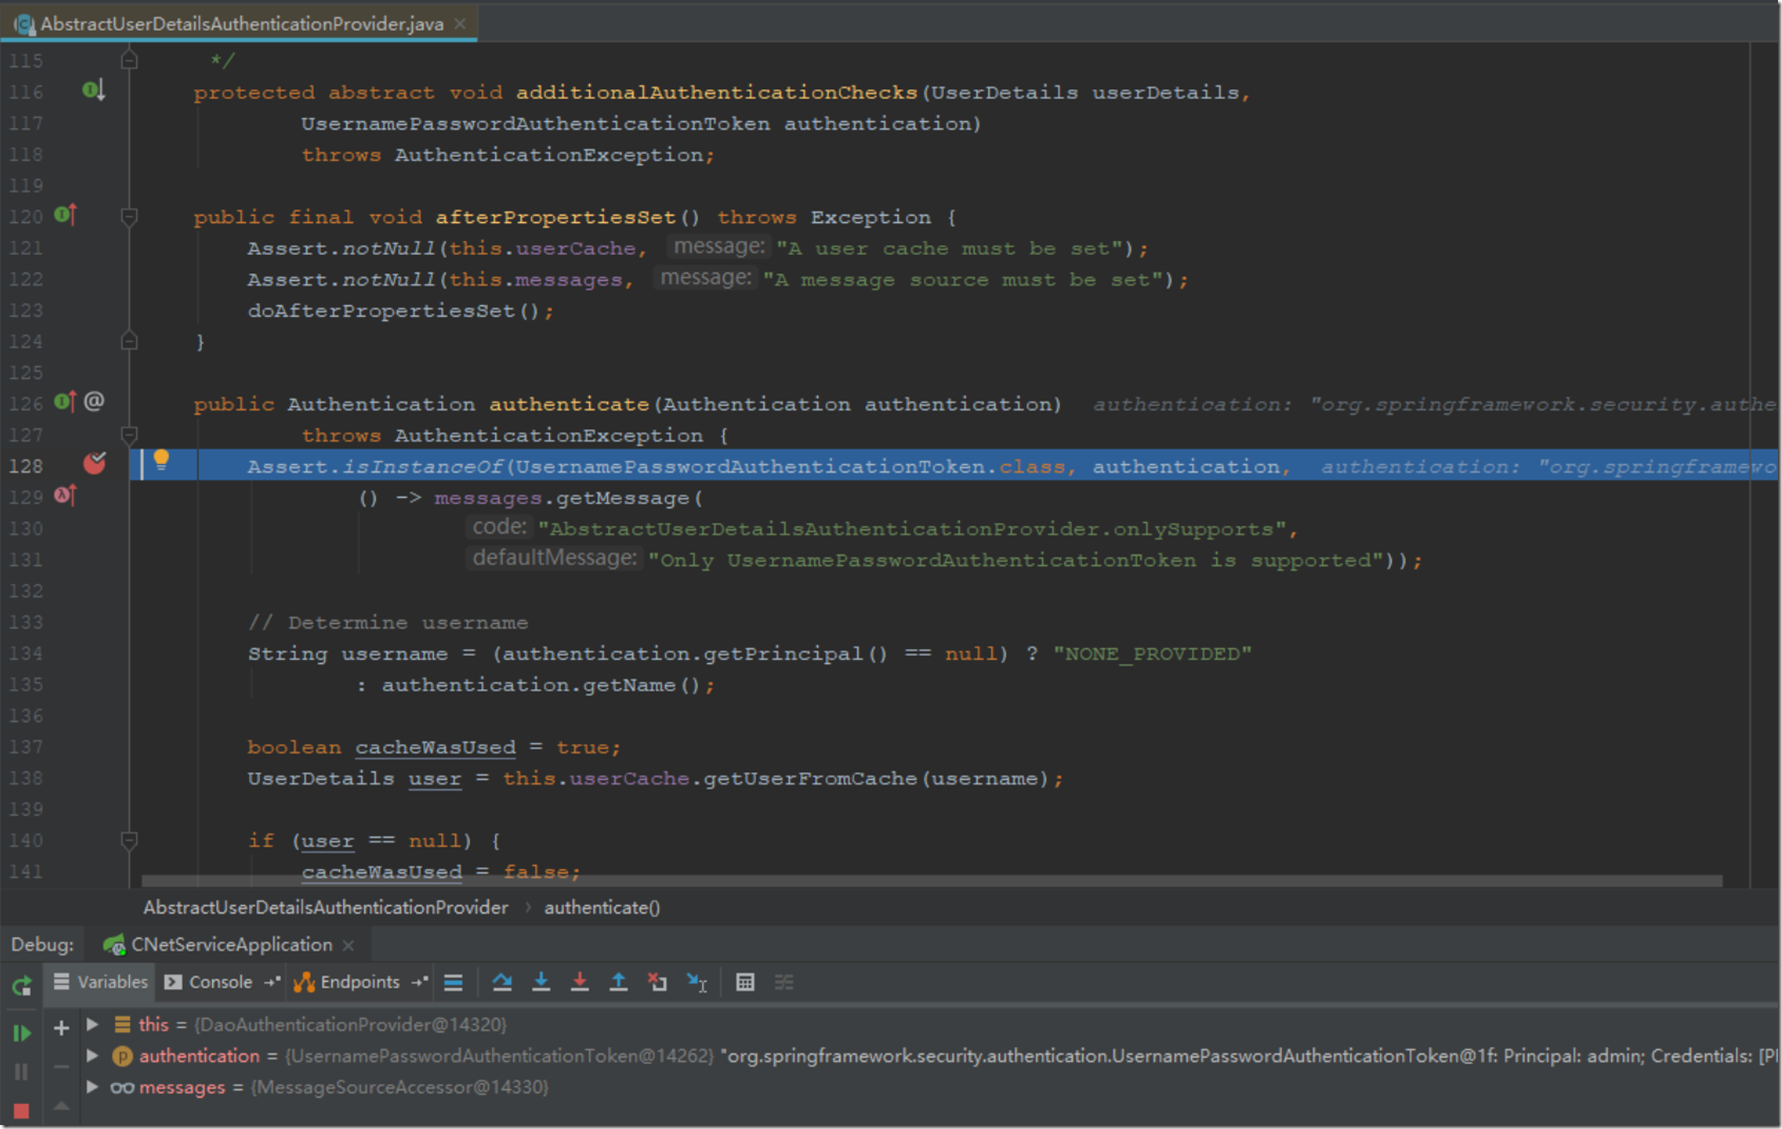Click AbstractUserDetailsAuthenticationProvider breadcrumb
1782x1129 pixels.
pos(326,908)
